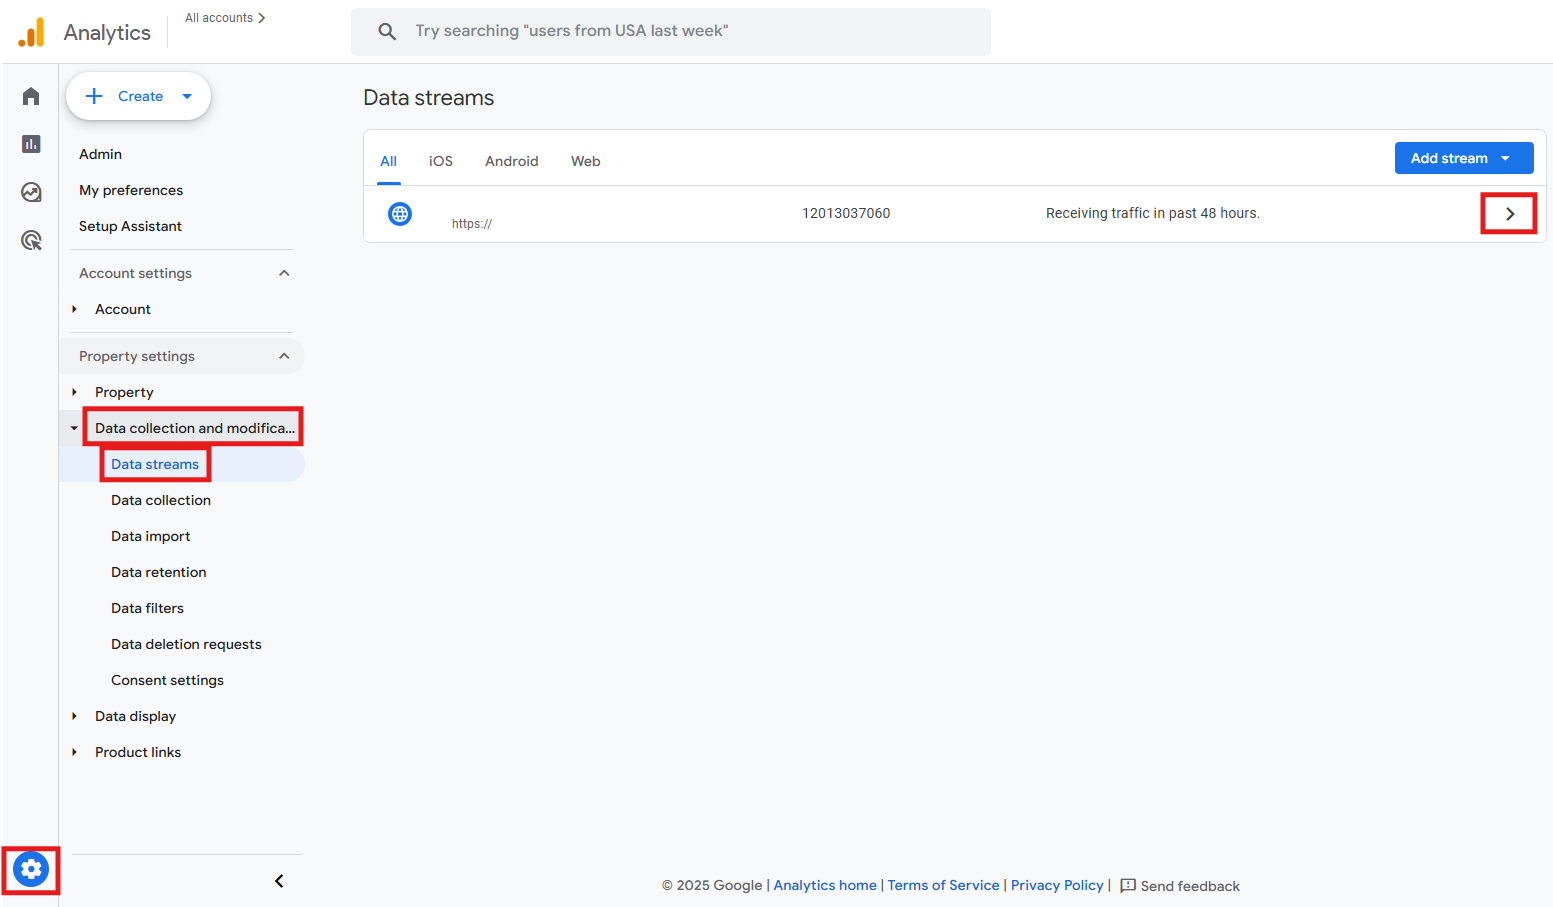The width and height of the screenshot is (1553, 907).
Task: Expand the Product links group
Action: click(74, 752)
